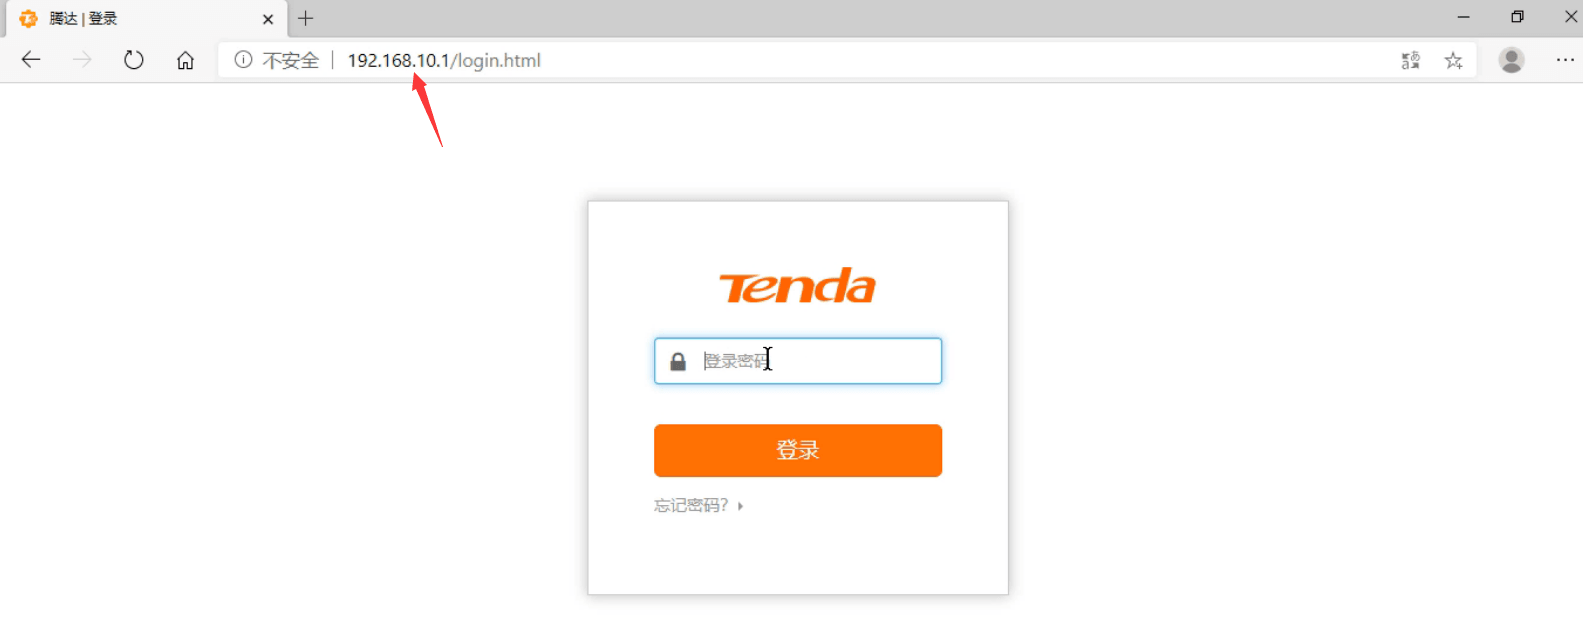Viewport: 1583px width, 642px height.
Task: Add this page to favorites
Action: coord(1454,60)
